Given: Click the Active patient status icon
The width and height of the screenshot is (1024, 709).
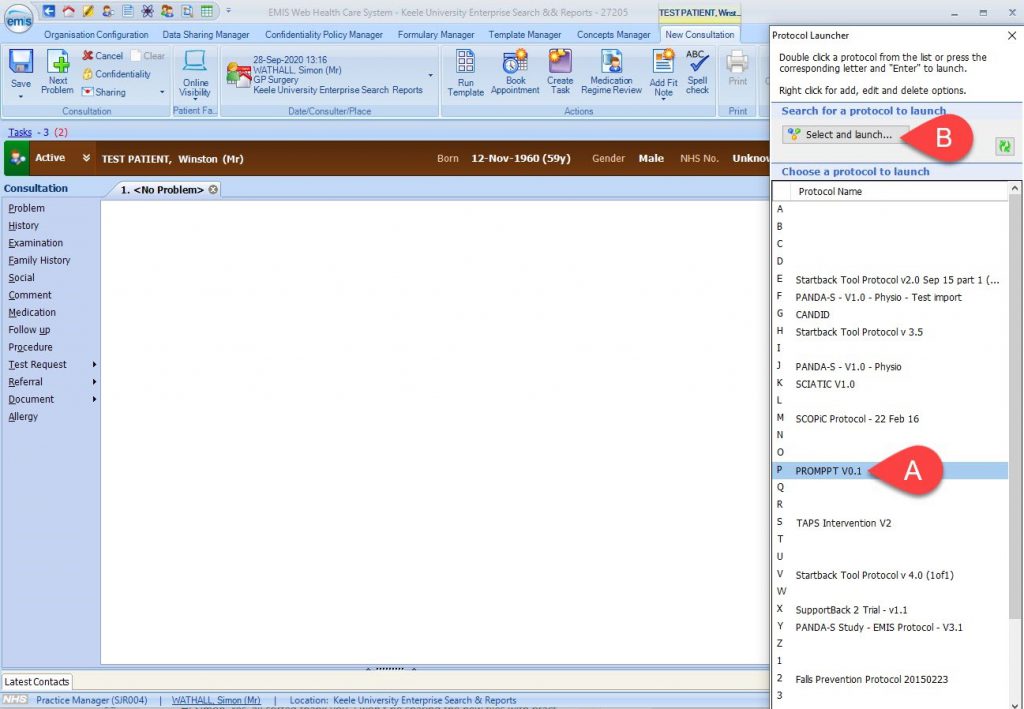Looking at the screenshot, I should pyautogui.click(x=17, y=158).
